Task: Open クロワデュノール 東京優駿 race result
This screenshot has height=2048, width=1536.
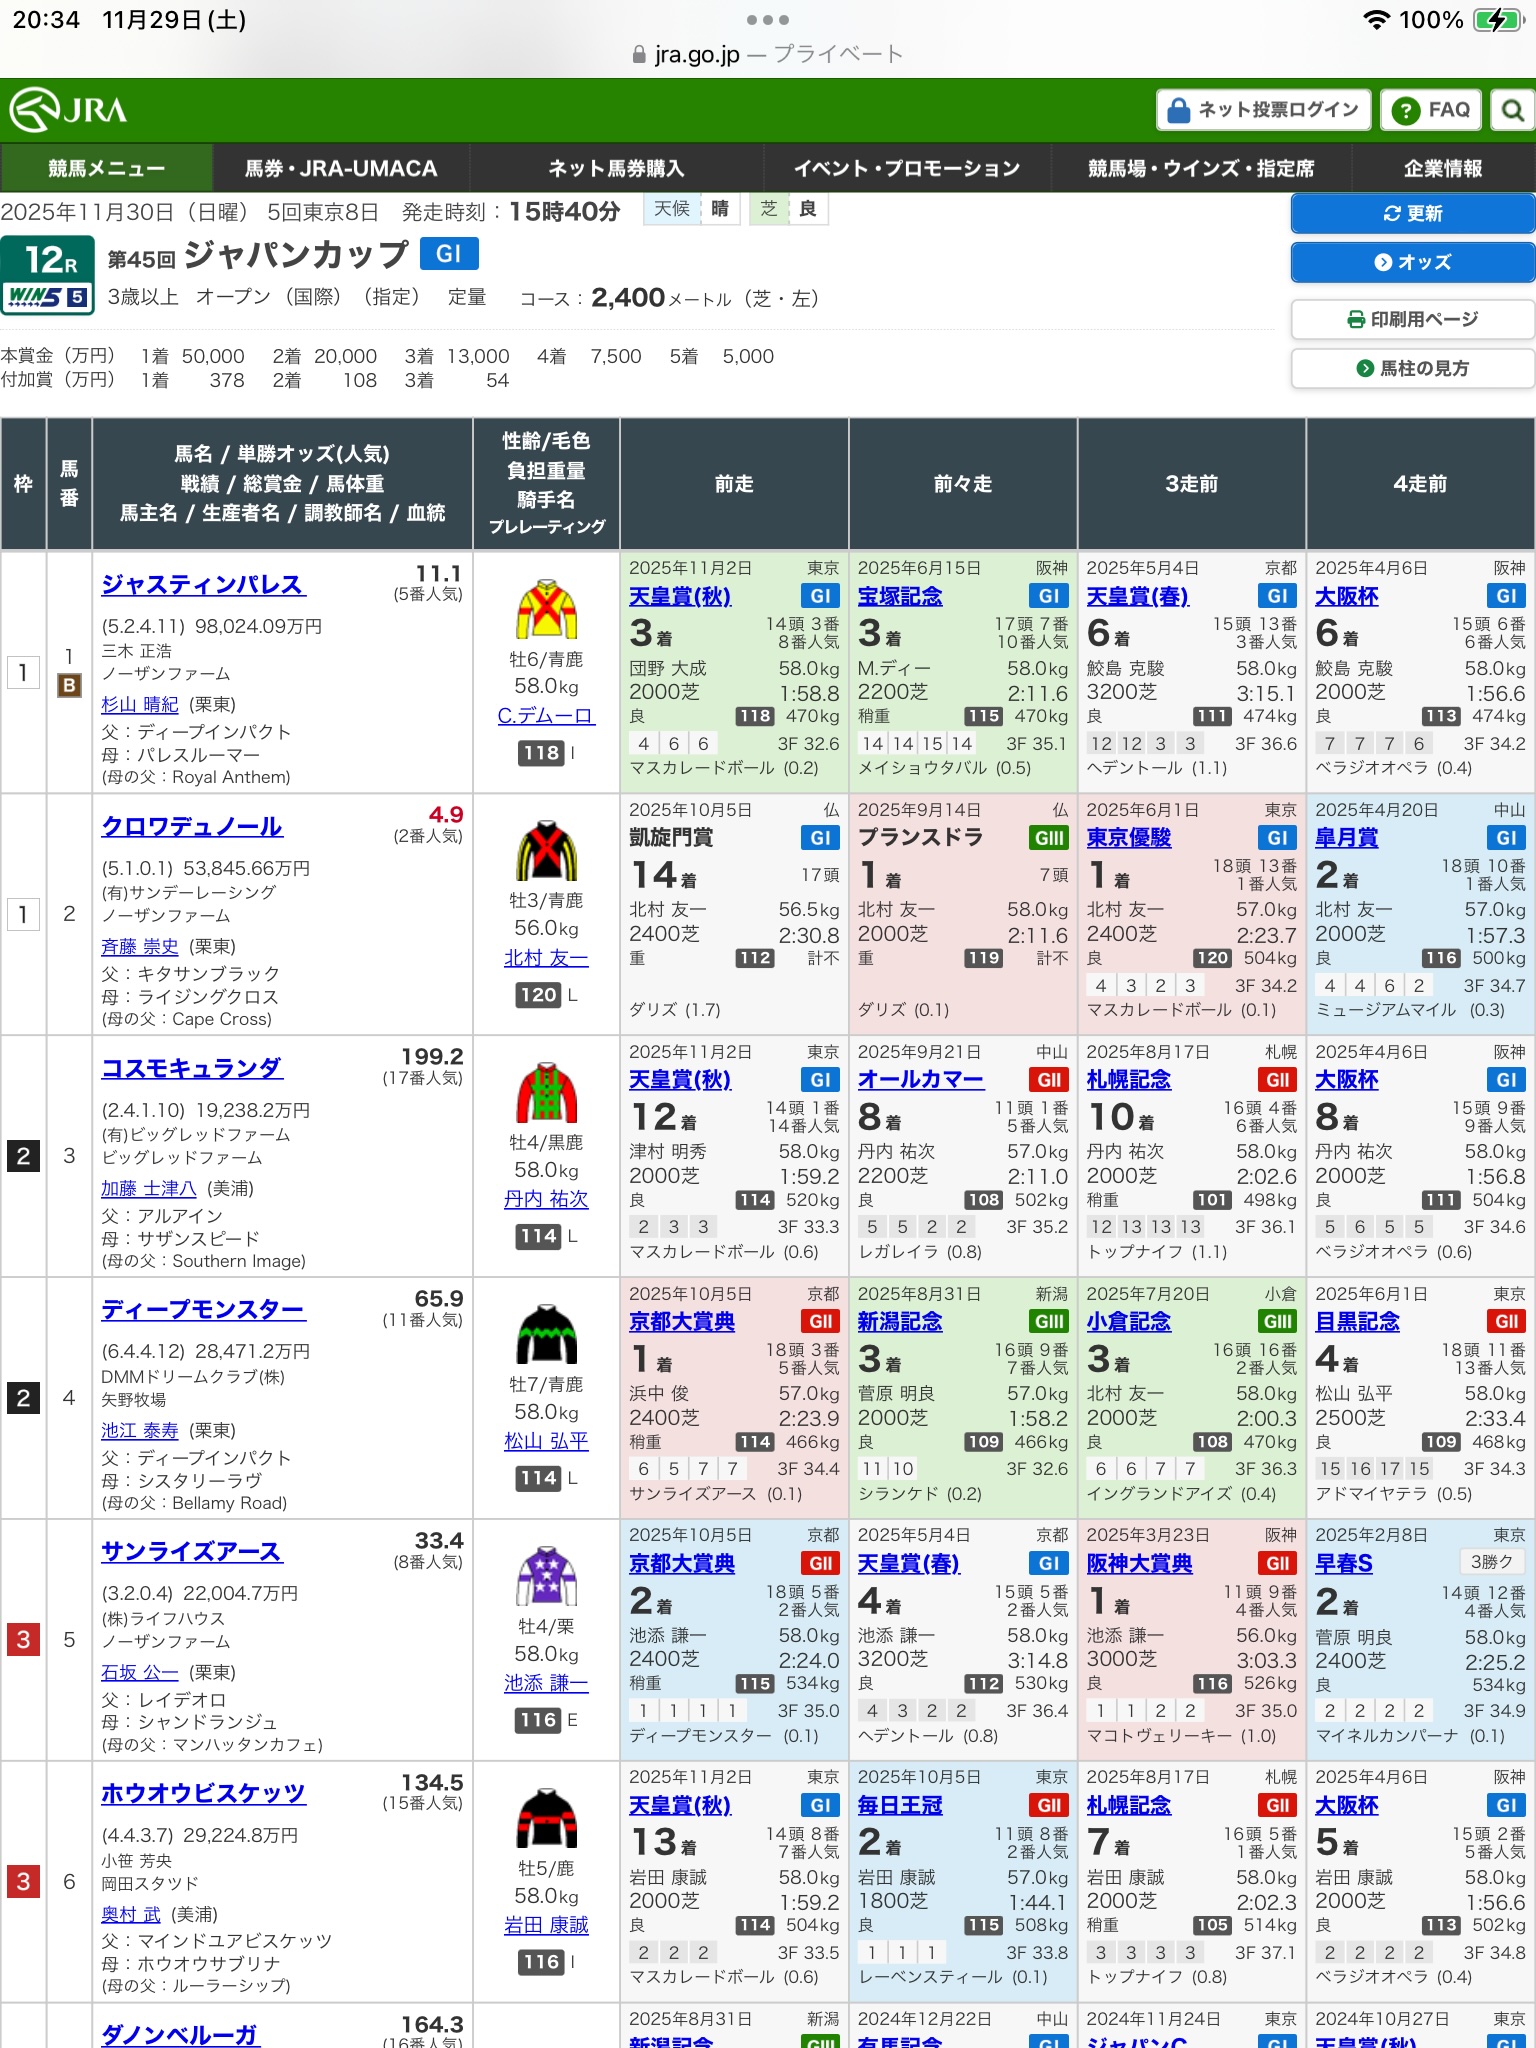Action: pyautogui.click(x=1129, y=838)
